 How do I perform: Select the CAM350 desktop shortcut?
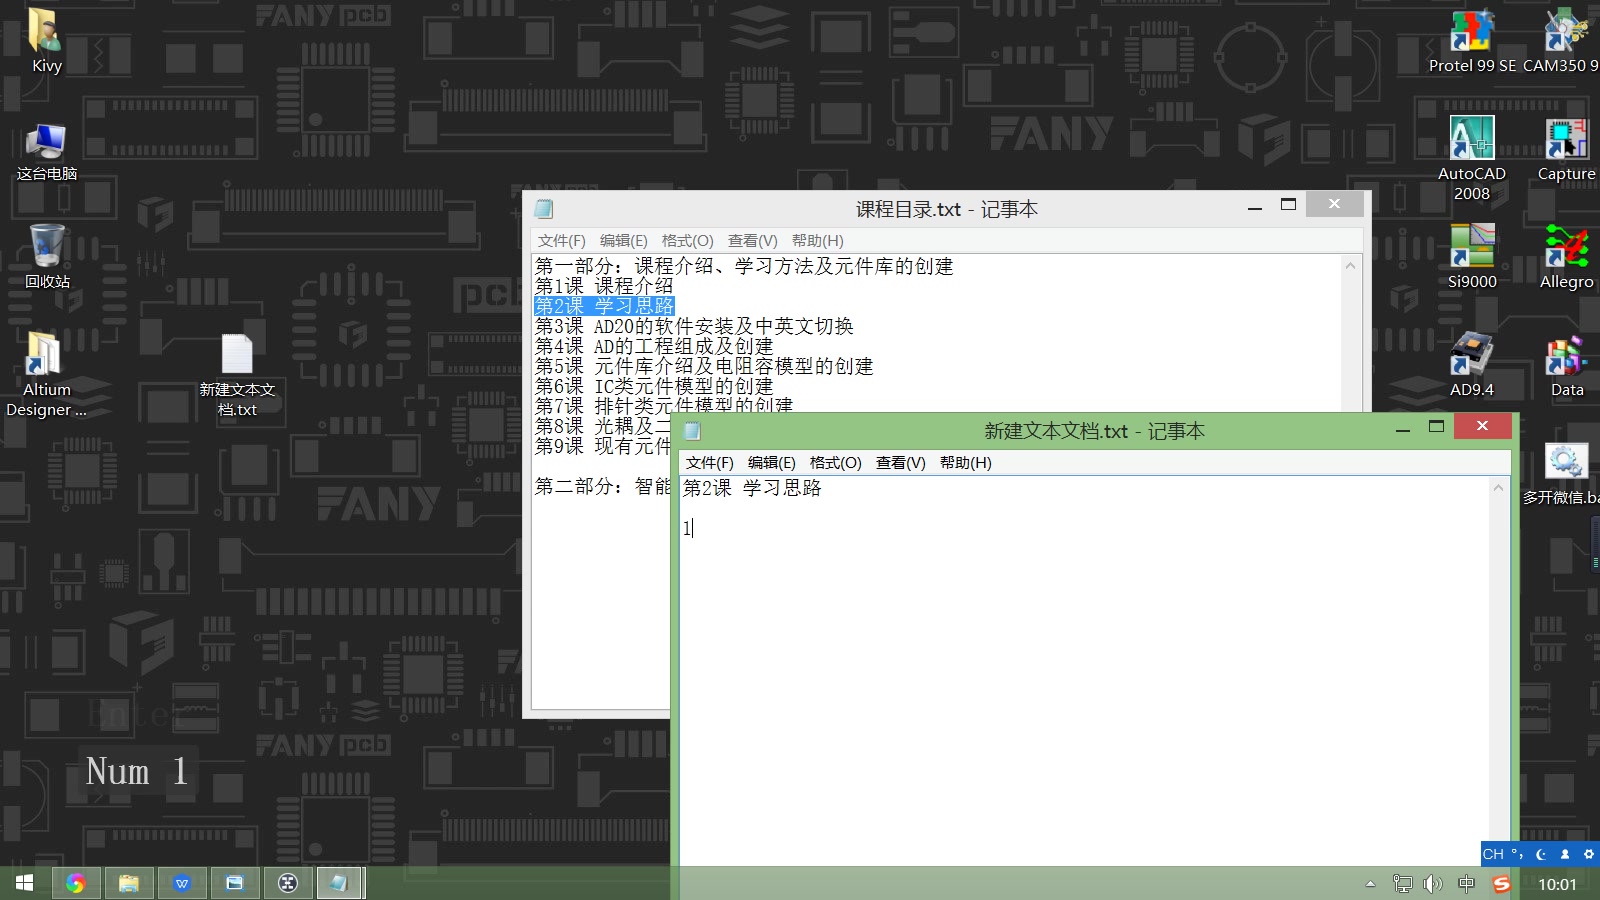[1564, 42]
